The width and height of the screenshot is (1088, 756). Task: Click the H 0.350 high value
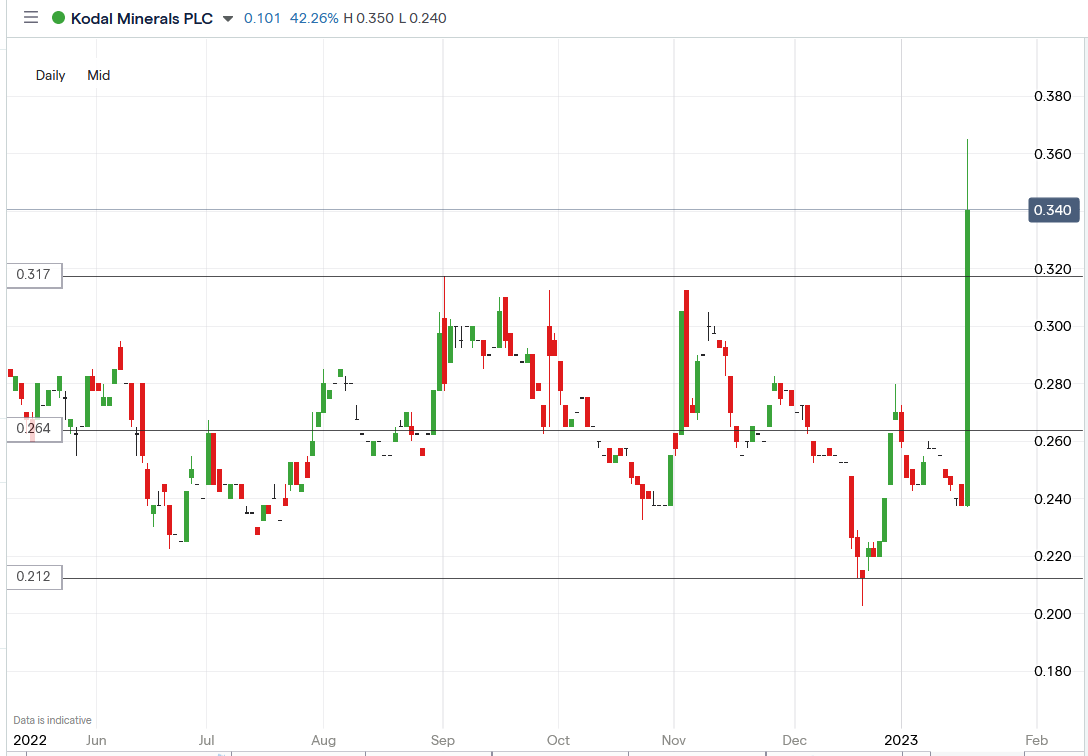coord(368,18)
